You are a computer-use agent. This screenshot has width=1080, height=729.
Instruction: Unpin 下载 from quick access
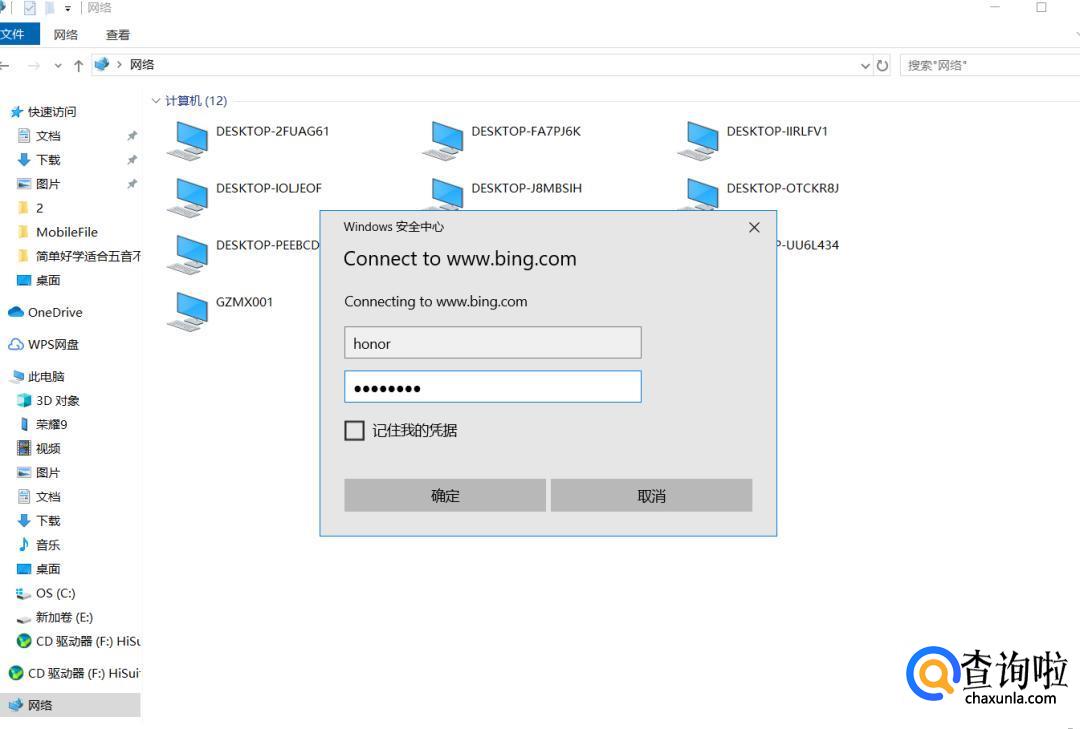point(132,160)
